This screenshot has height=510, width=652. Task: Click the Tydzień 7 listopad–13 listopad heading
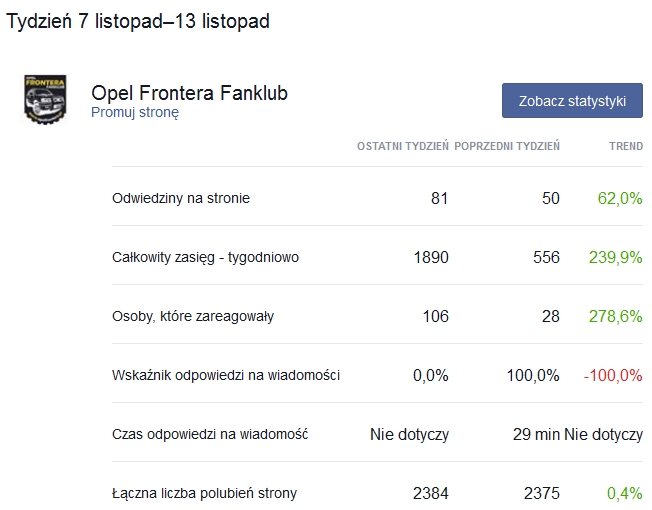(x=138, y=21)
